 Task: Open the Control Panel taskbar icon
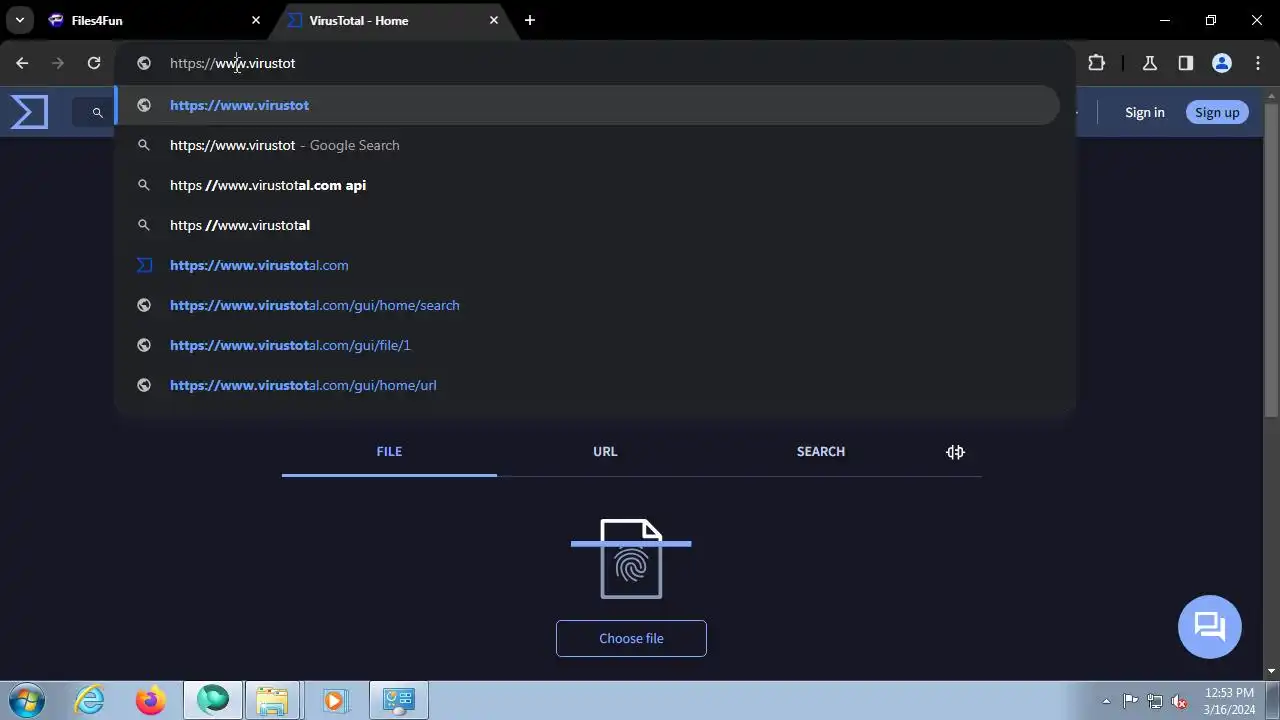[x=399, y=700]
